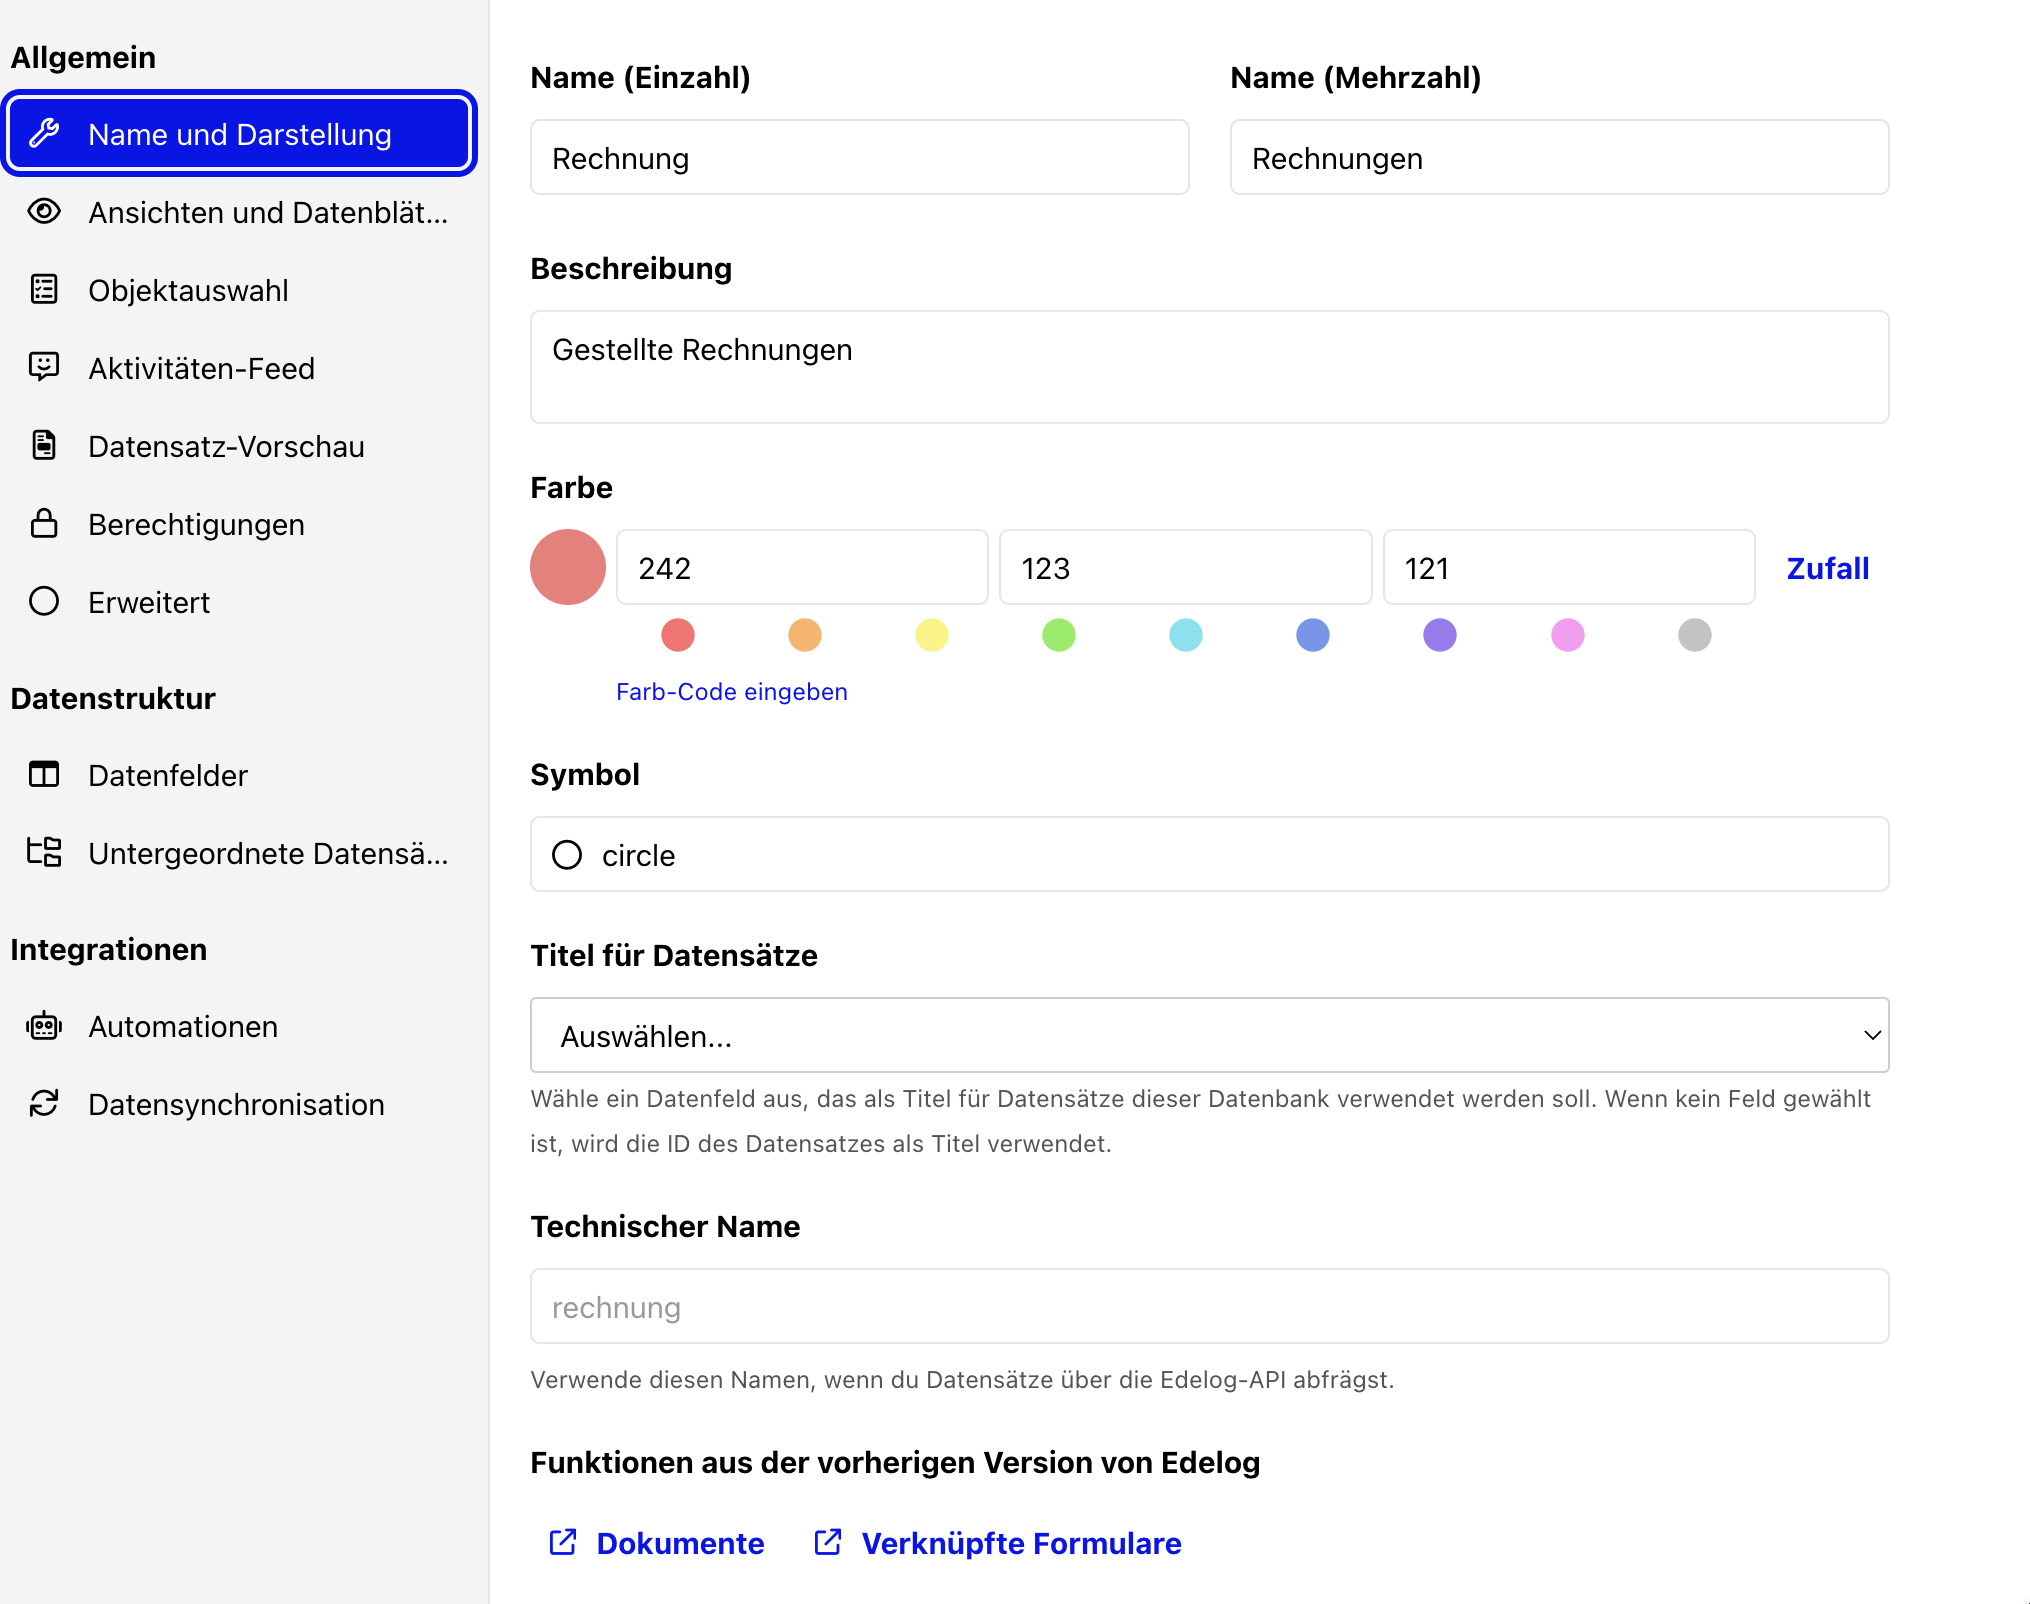2030x1604 pixels.
Task: Click the table icon next to Datenfelder
Action: 44,774
